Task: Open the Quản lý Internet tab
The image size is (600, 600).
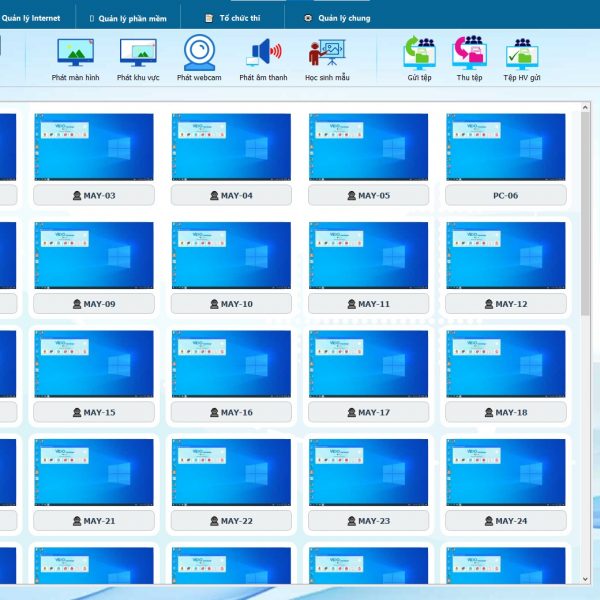Action: 31,18
